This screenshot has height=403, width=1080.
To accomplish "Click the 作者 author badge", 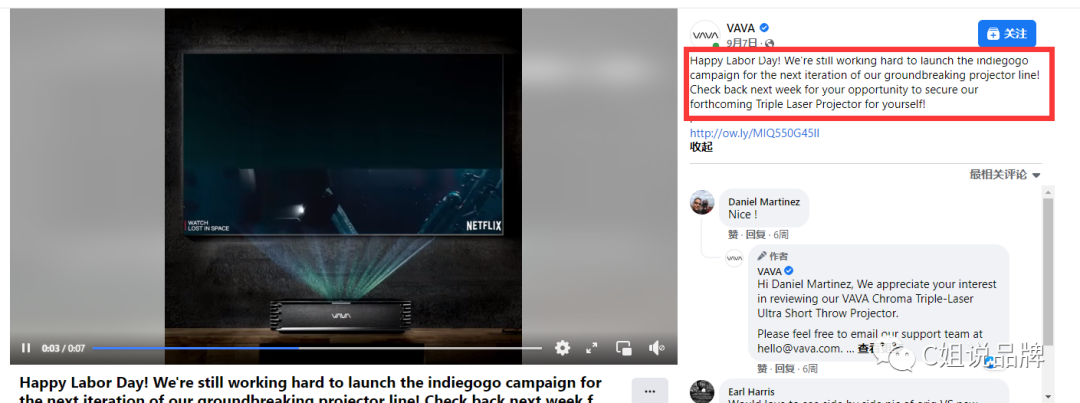I will coord(773,256).
